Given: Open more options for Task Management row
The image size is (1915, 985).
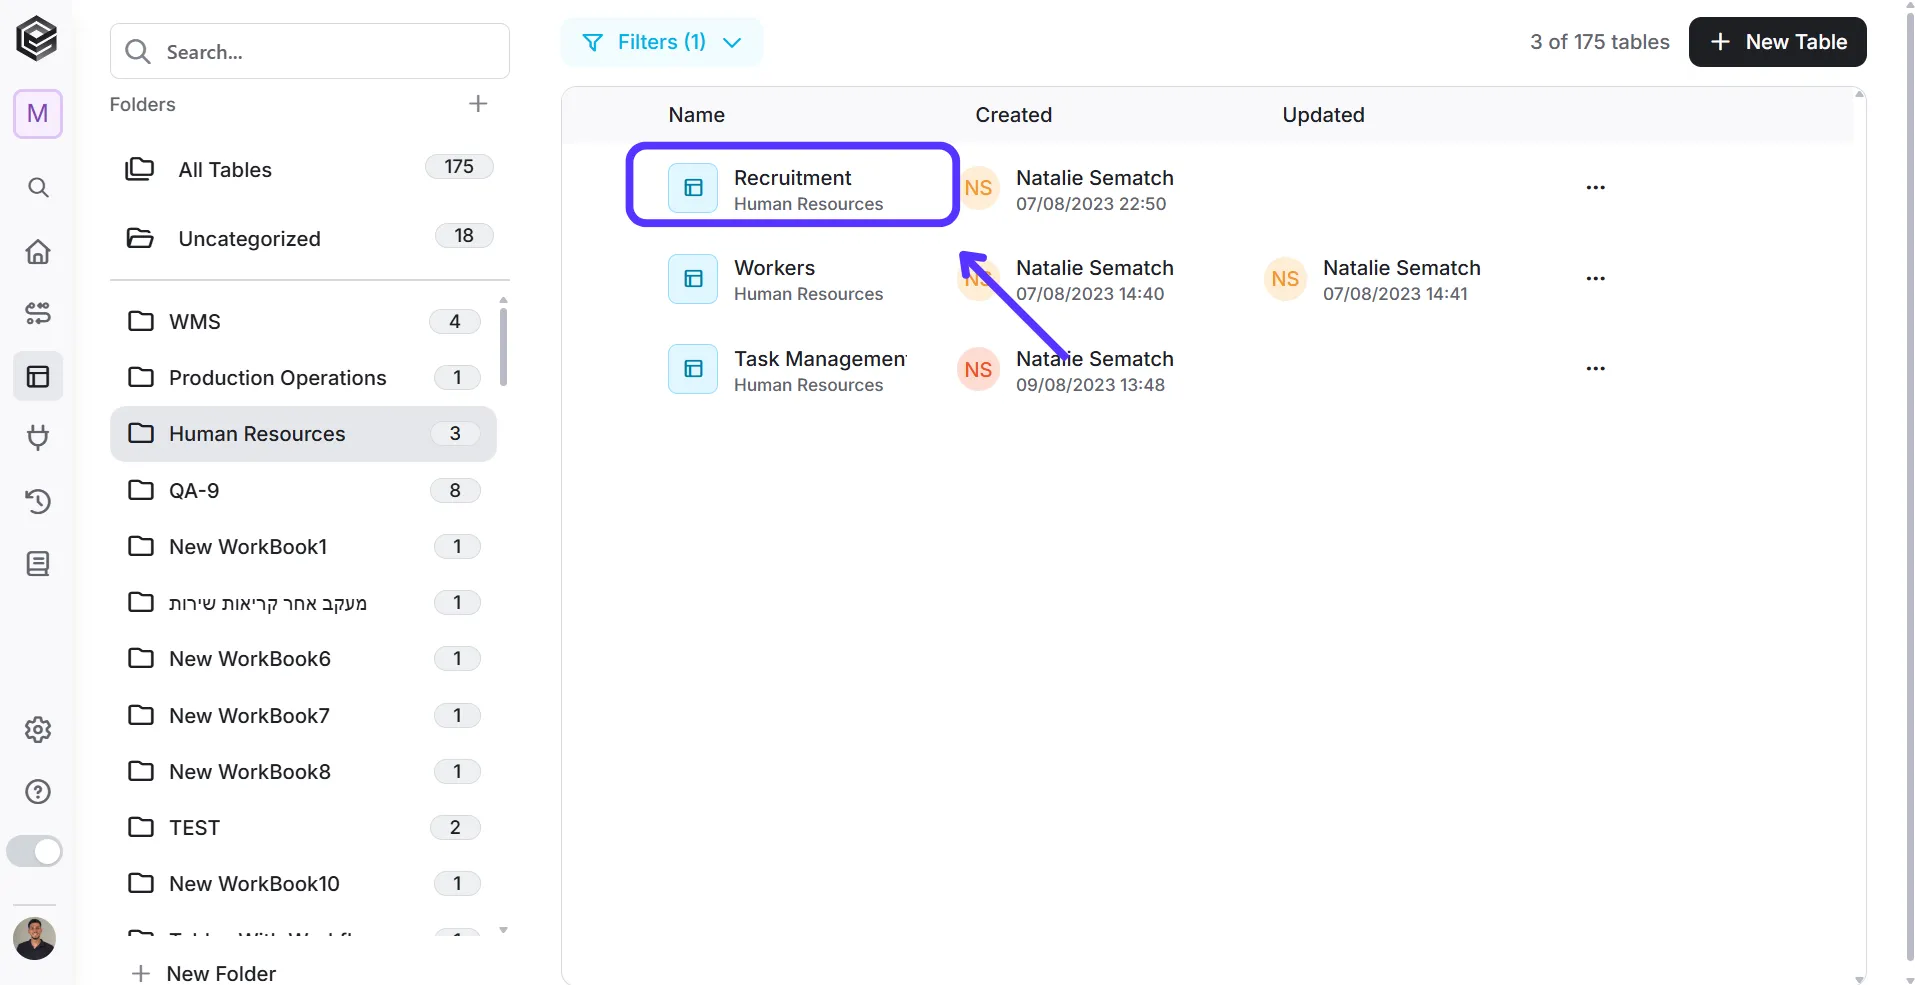Looking at the screenshot, I should pos(1596,369).
